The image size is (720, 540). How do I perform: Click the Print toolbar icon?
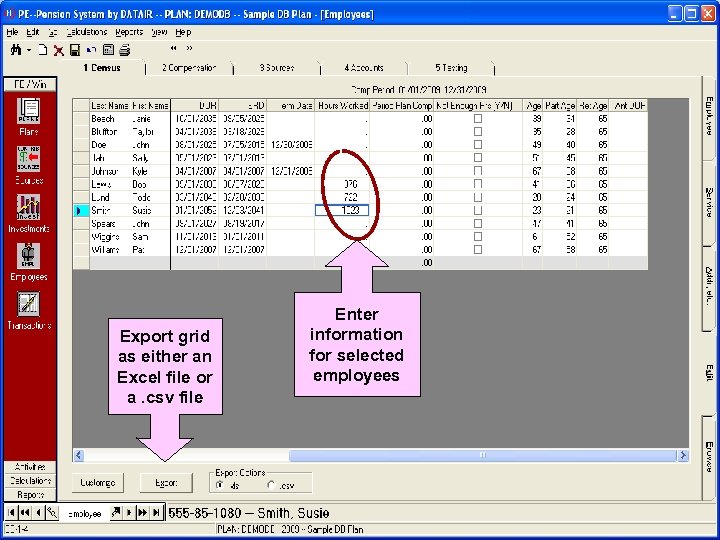coord(124,49)
